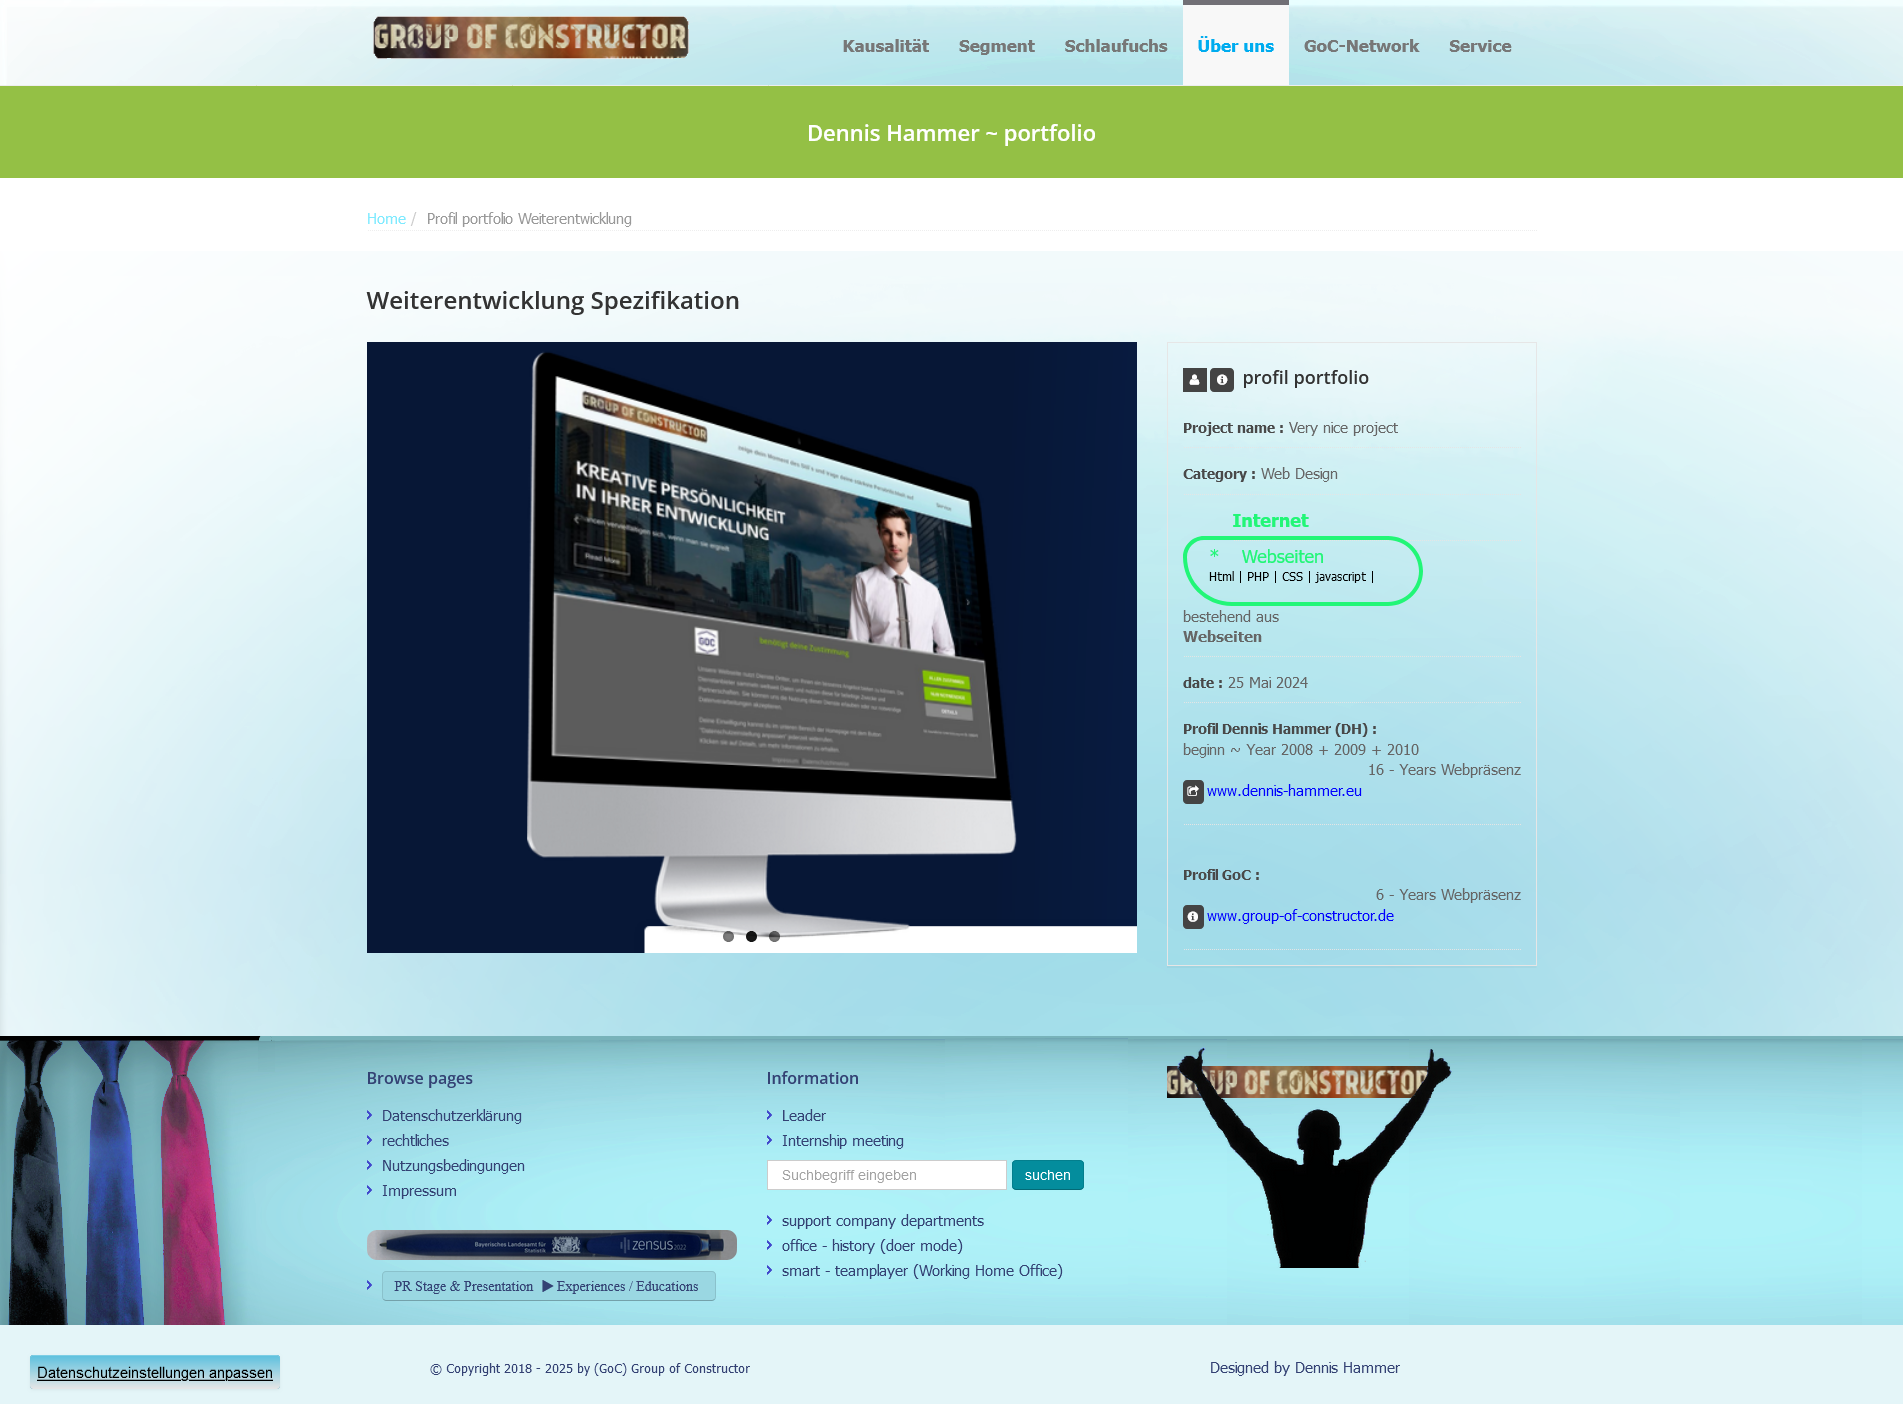Open the Über uns tab

point(1235,46)
